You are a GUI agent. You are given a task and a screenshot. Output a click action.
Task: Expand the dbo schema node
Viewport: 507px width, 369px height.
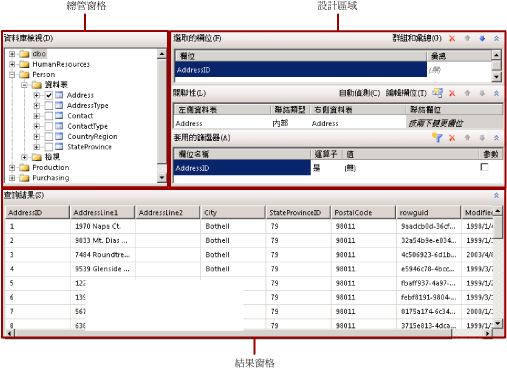[12, 54]
